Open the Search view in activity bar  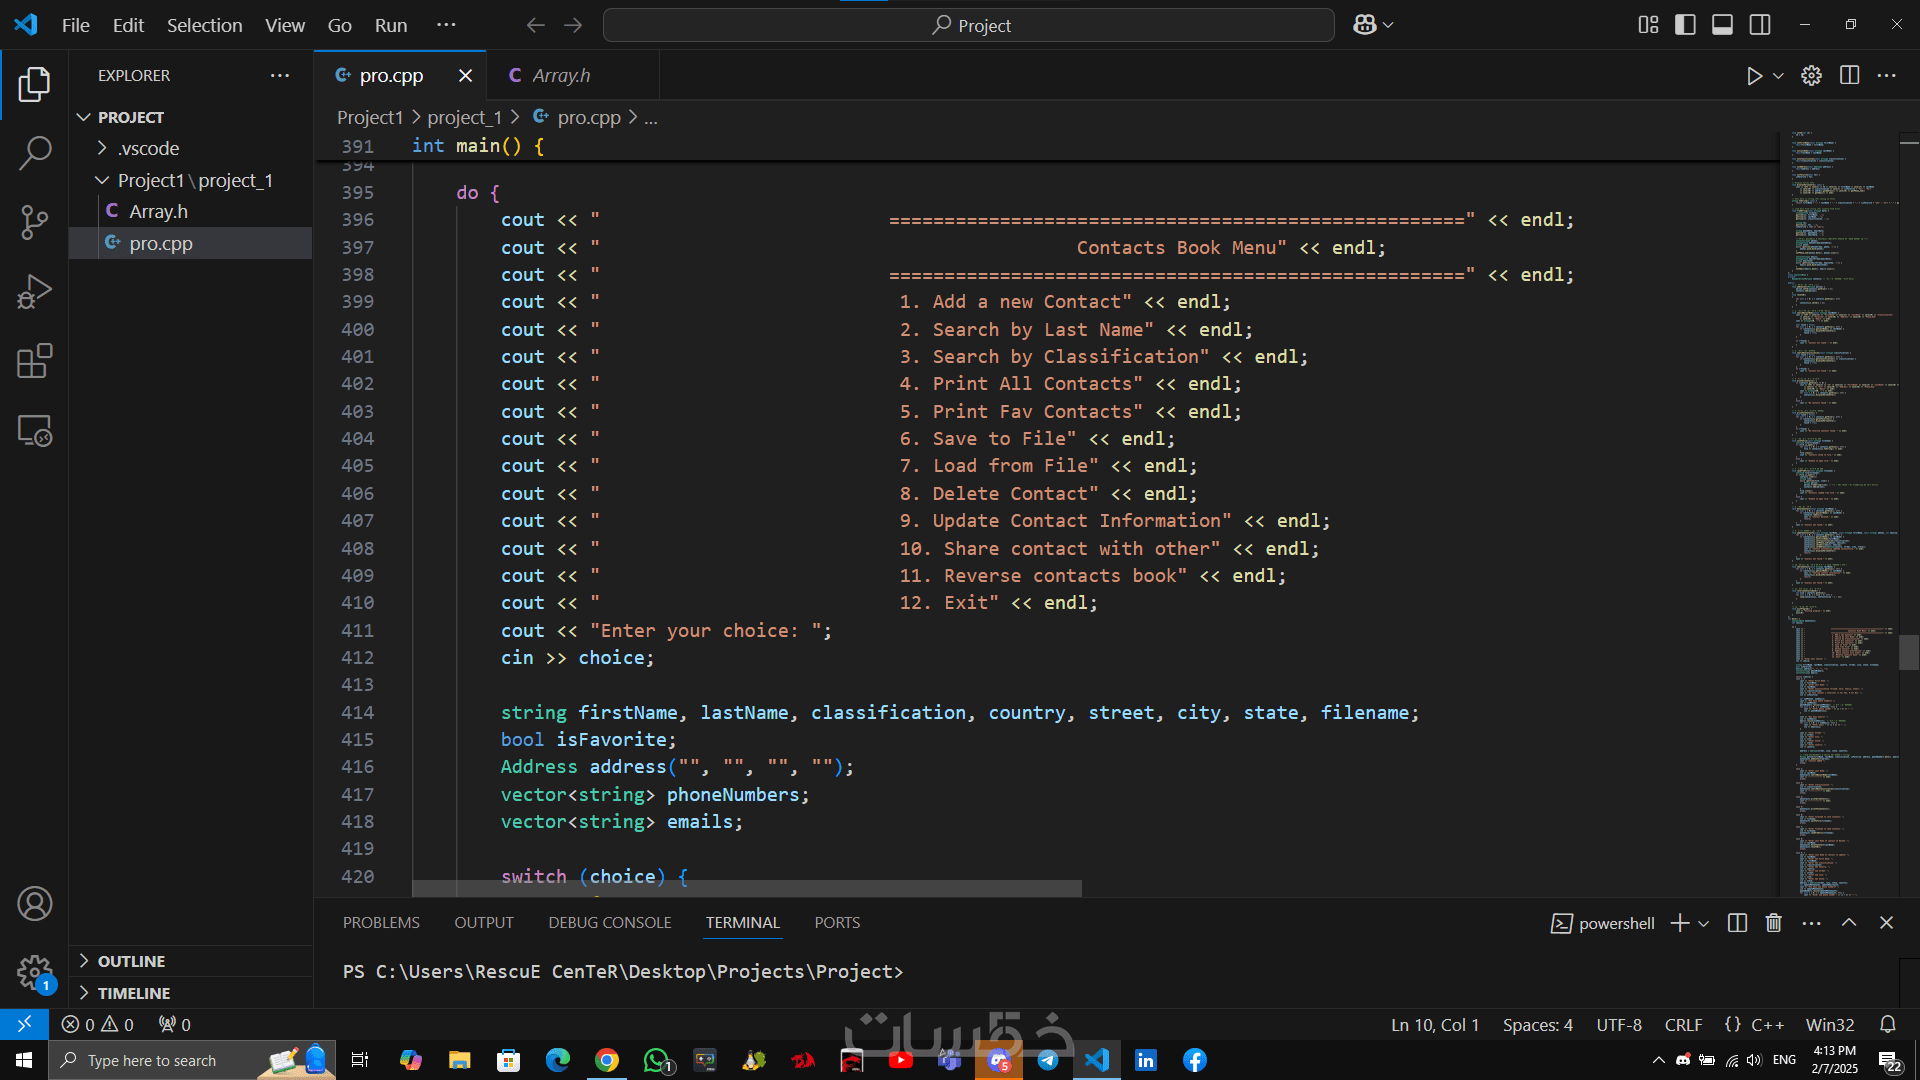pyautogui.click(x=35, y=153)
